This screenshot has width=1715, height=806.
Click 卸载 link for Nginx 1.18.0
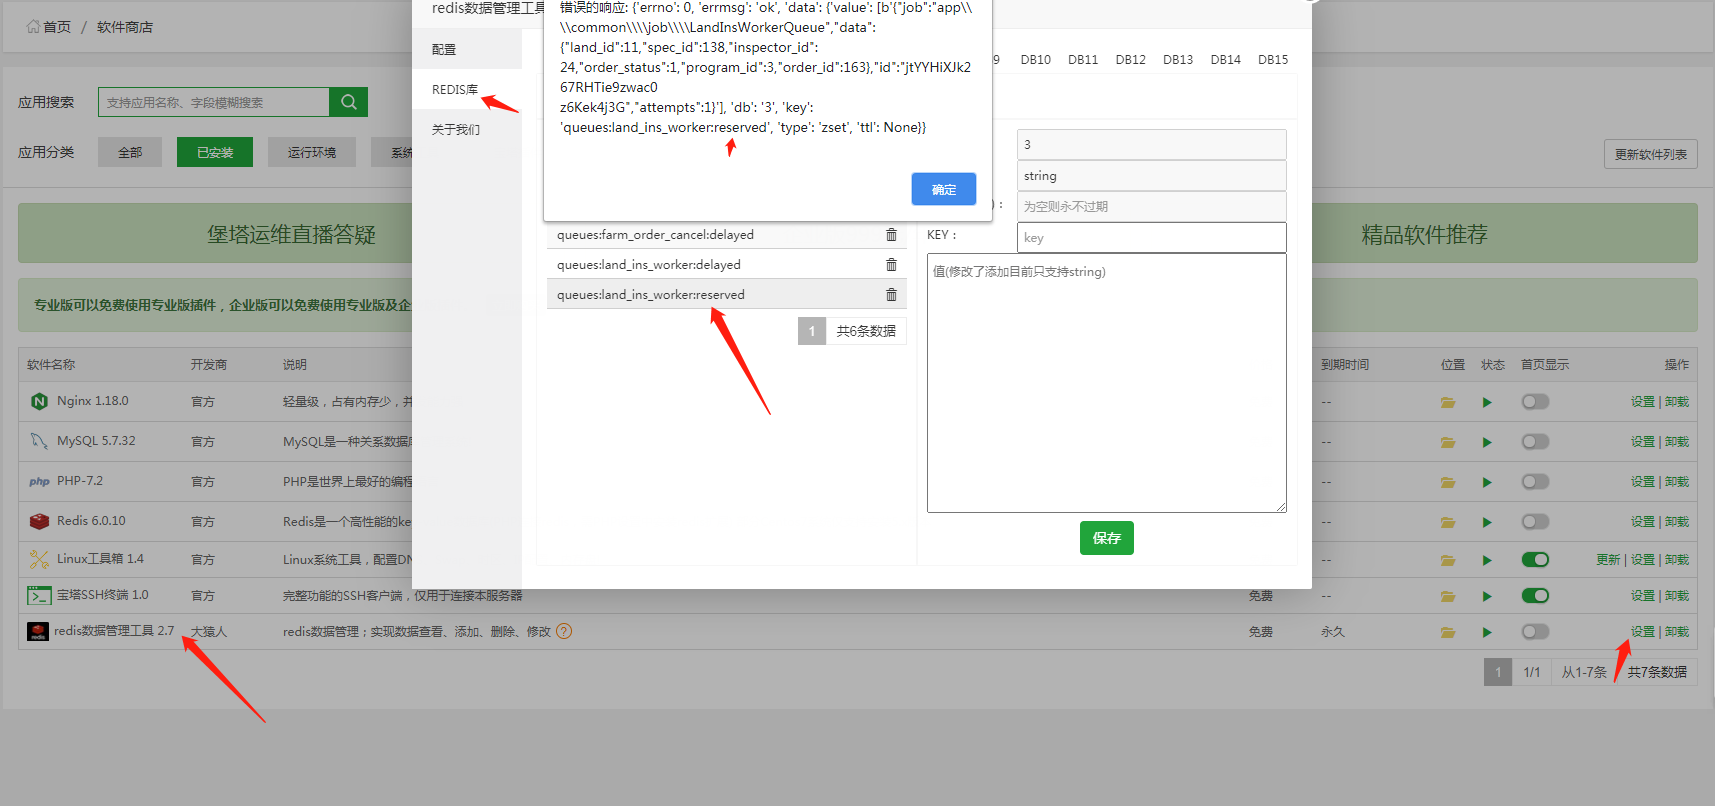click(1677, 401)
